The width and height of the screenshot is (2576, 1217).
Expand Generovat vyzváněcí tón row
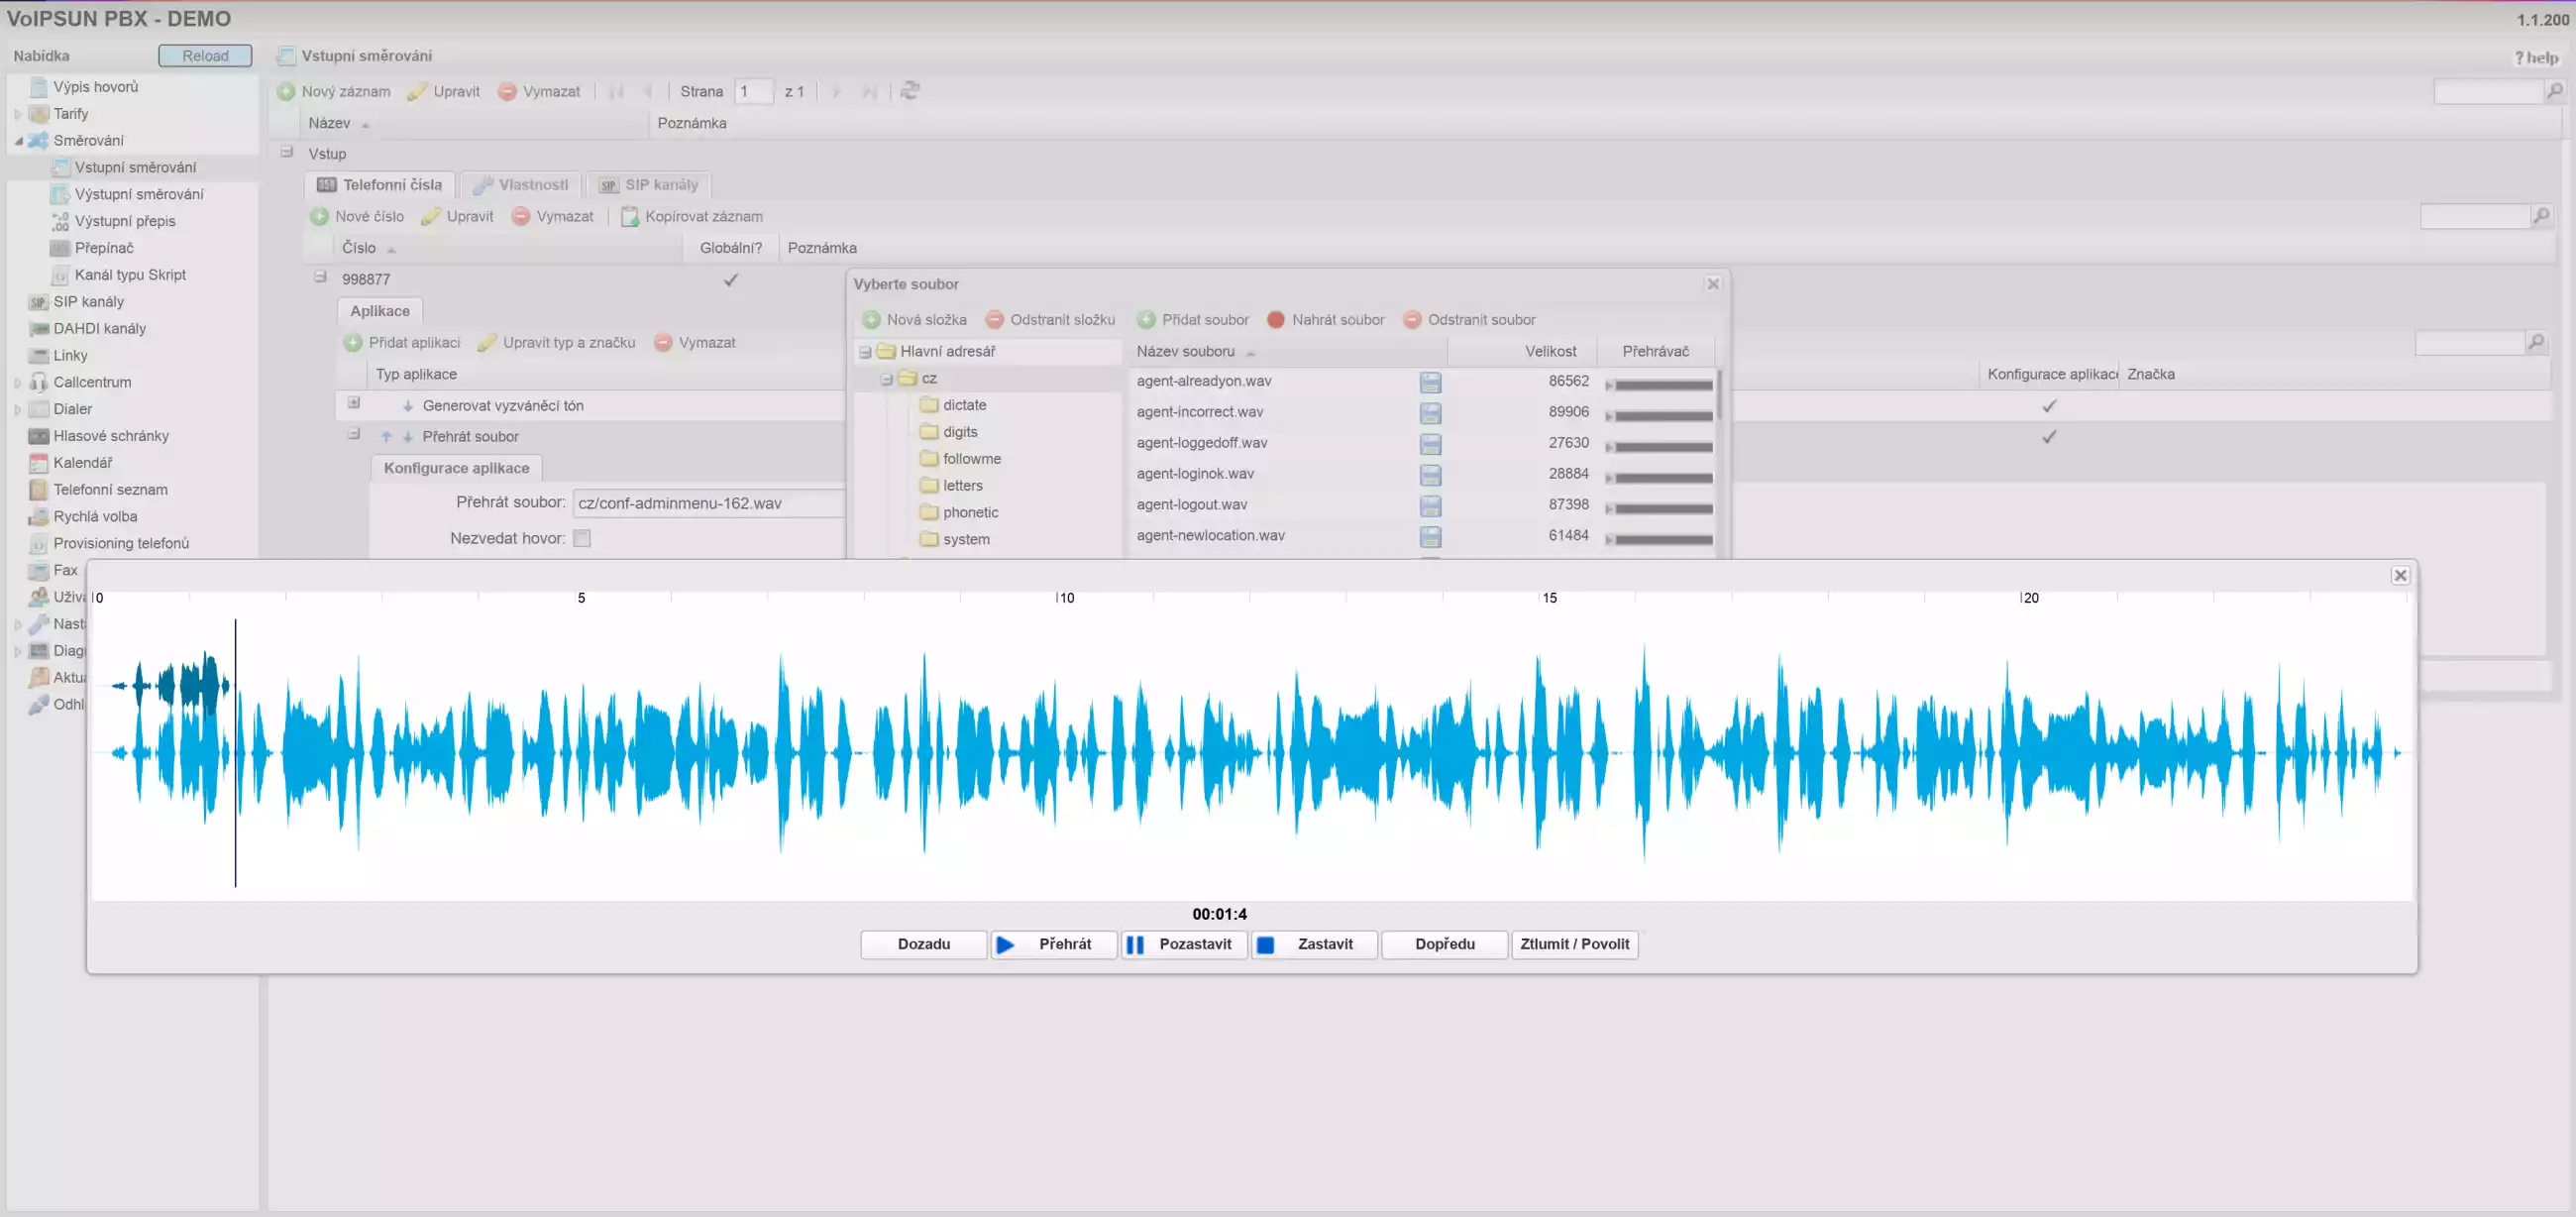click(353, 403)
